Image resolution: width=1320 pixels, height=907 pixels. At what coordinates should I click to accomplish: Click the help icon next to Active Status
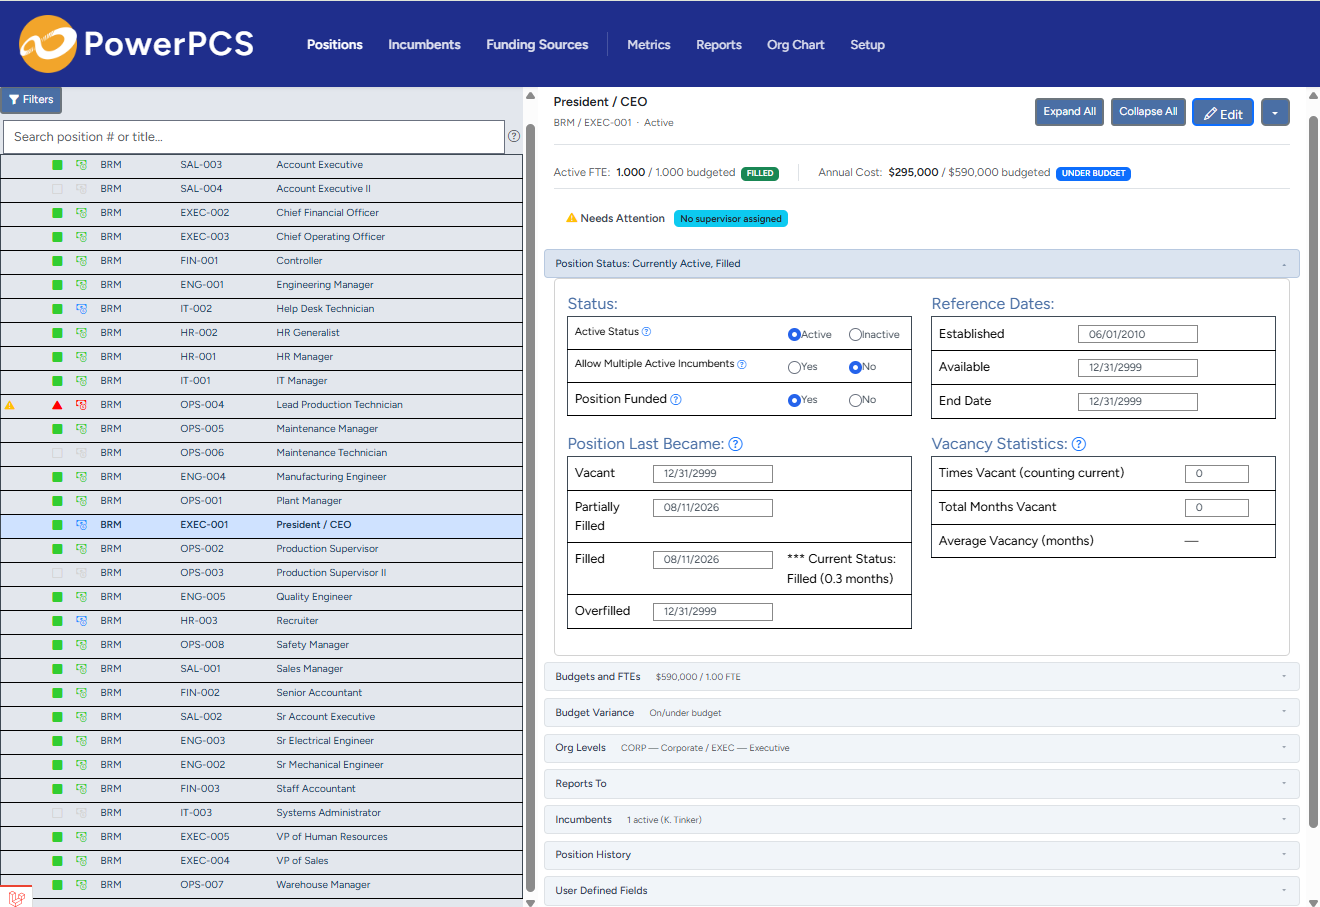tap(646, 332)
